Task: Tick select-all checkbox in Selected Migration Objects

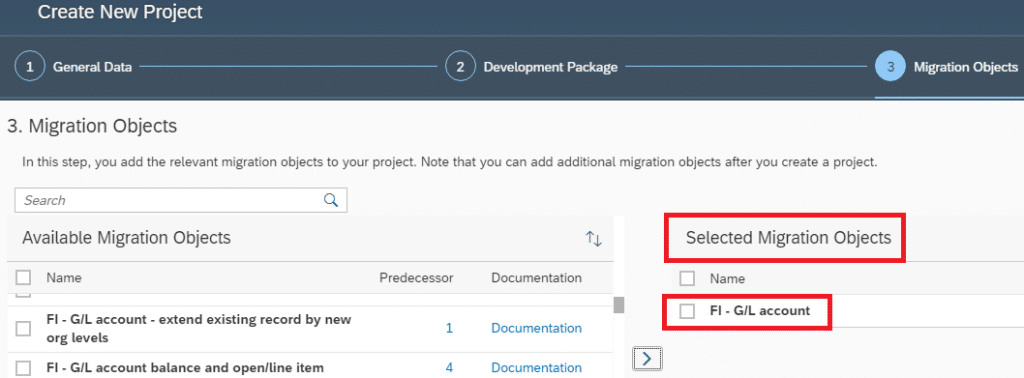Action: [x=687, y=279]
